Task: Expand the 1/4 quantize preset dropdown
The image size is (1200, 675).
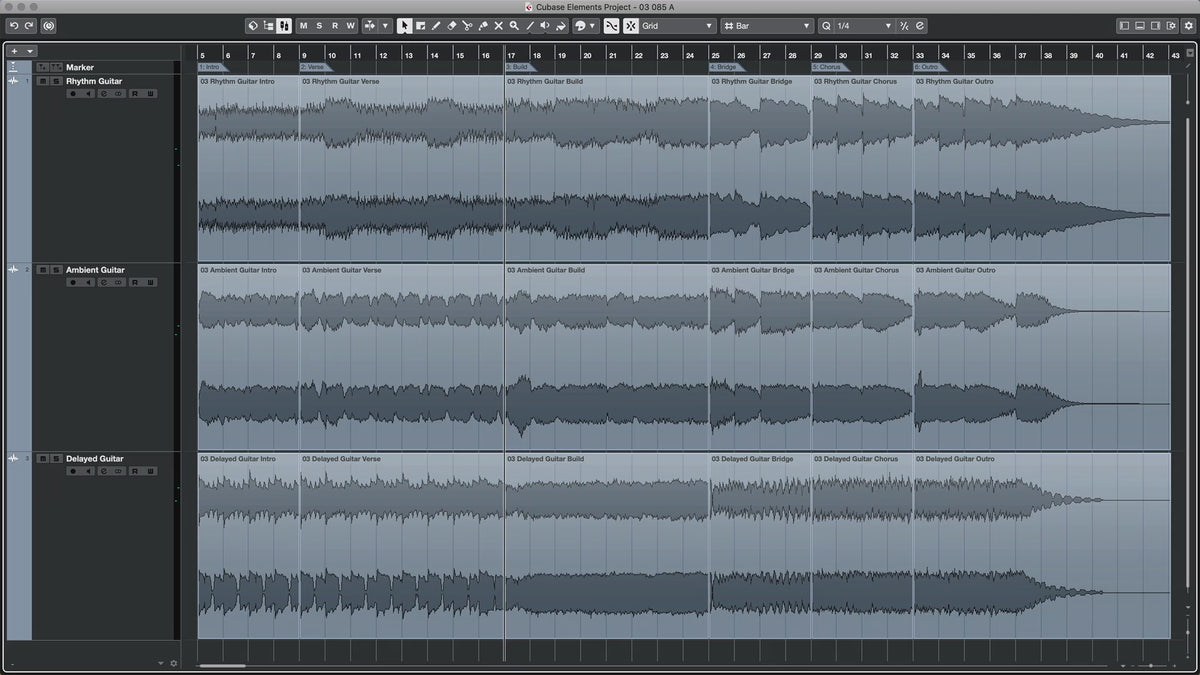Action: [856, 26]
